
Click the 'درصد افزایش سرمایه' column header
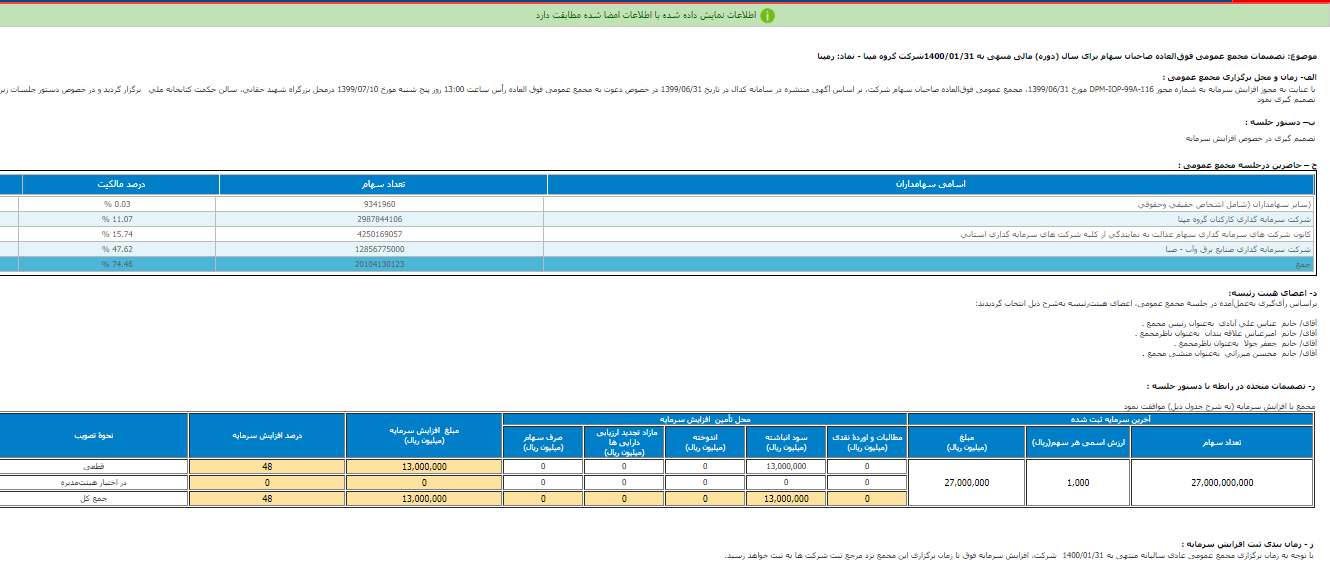(267, 436)
